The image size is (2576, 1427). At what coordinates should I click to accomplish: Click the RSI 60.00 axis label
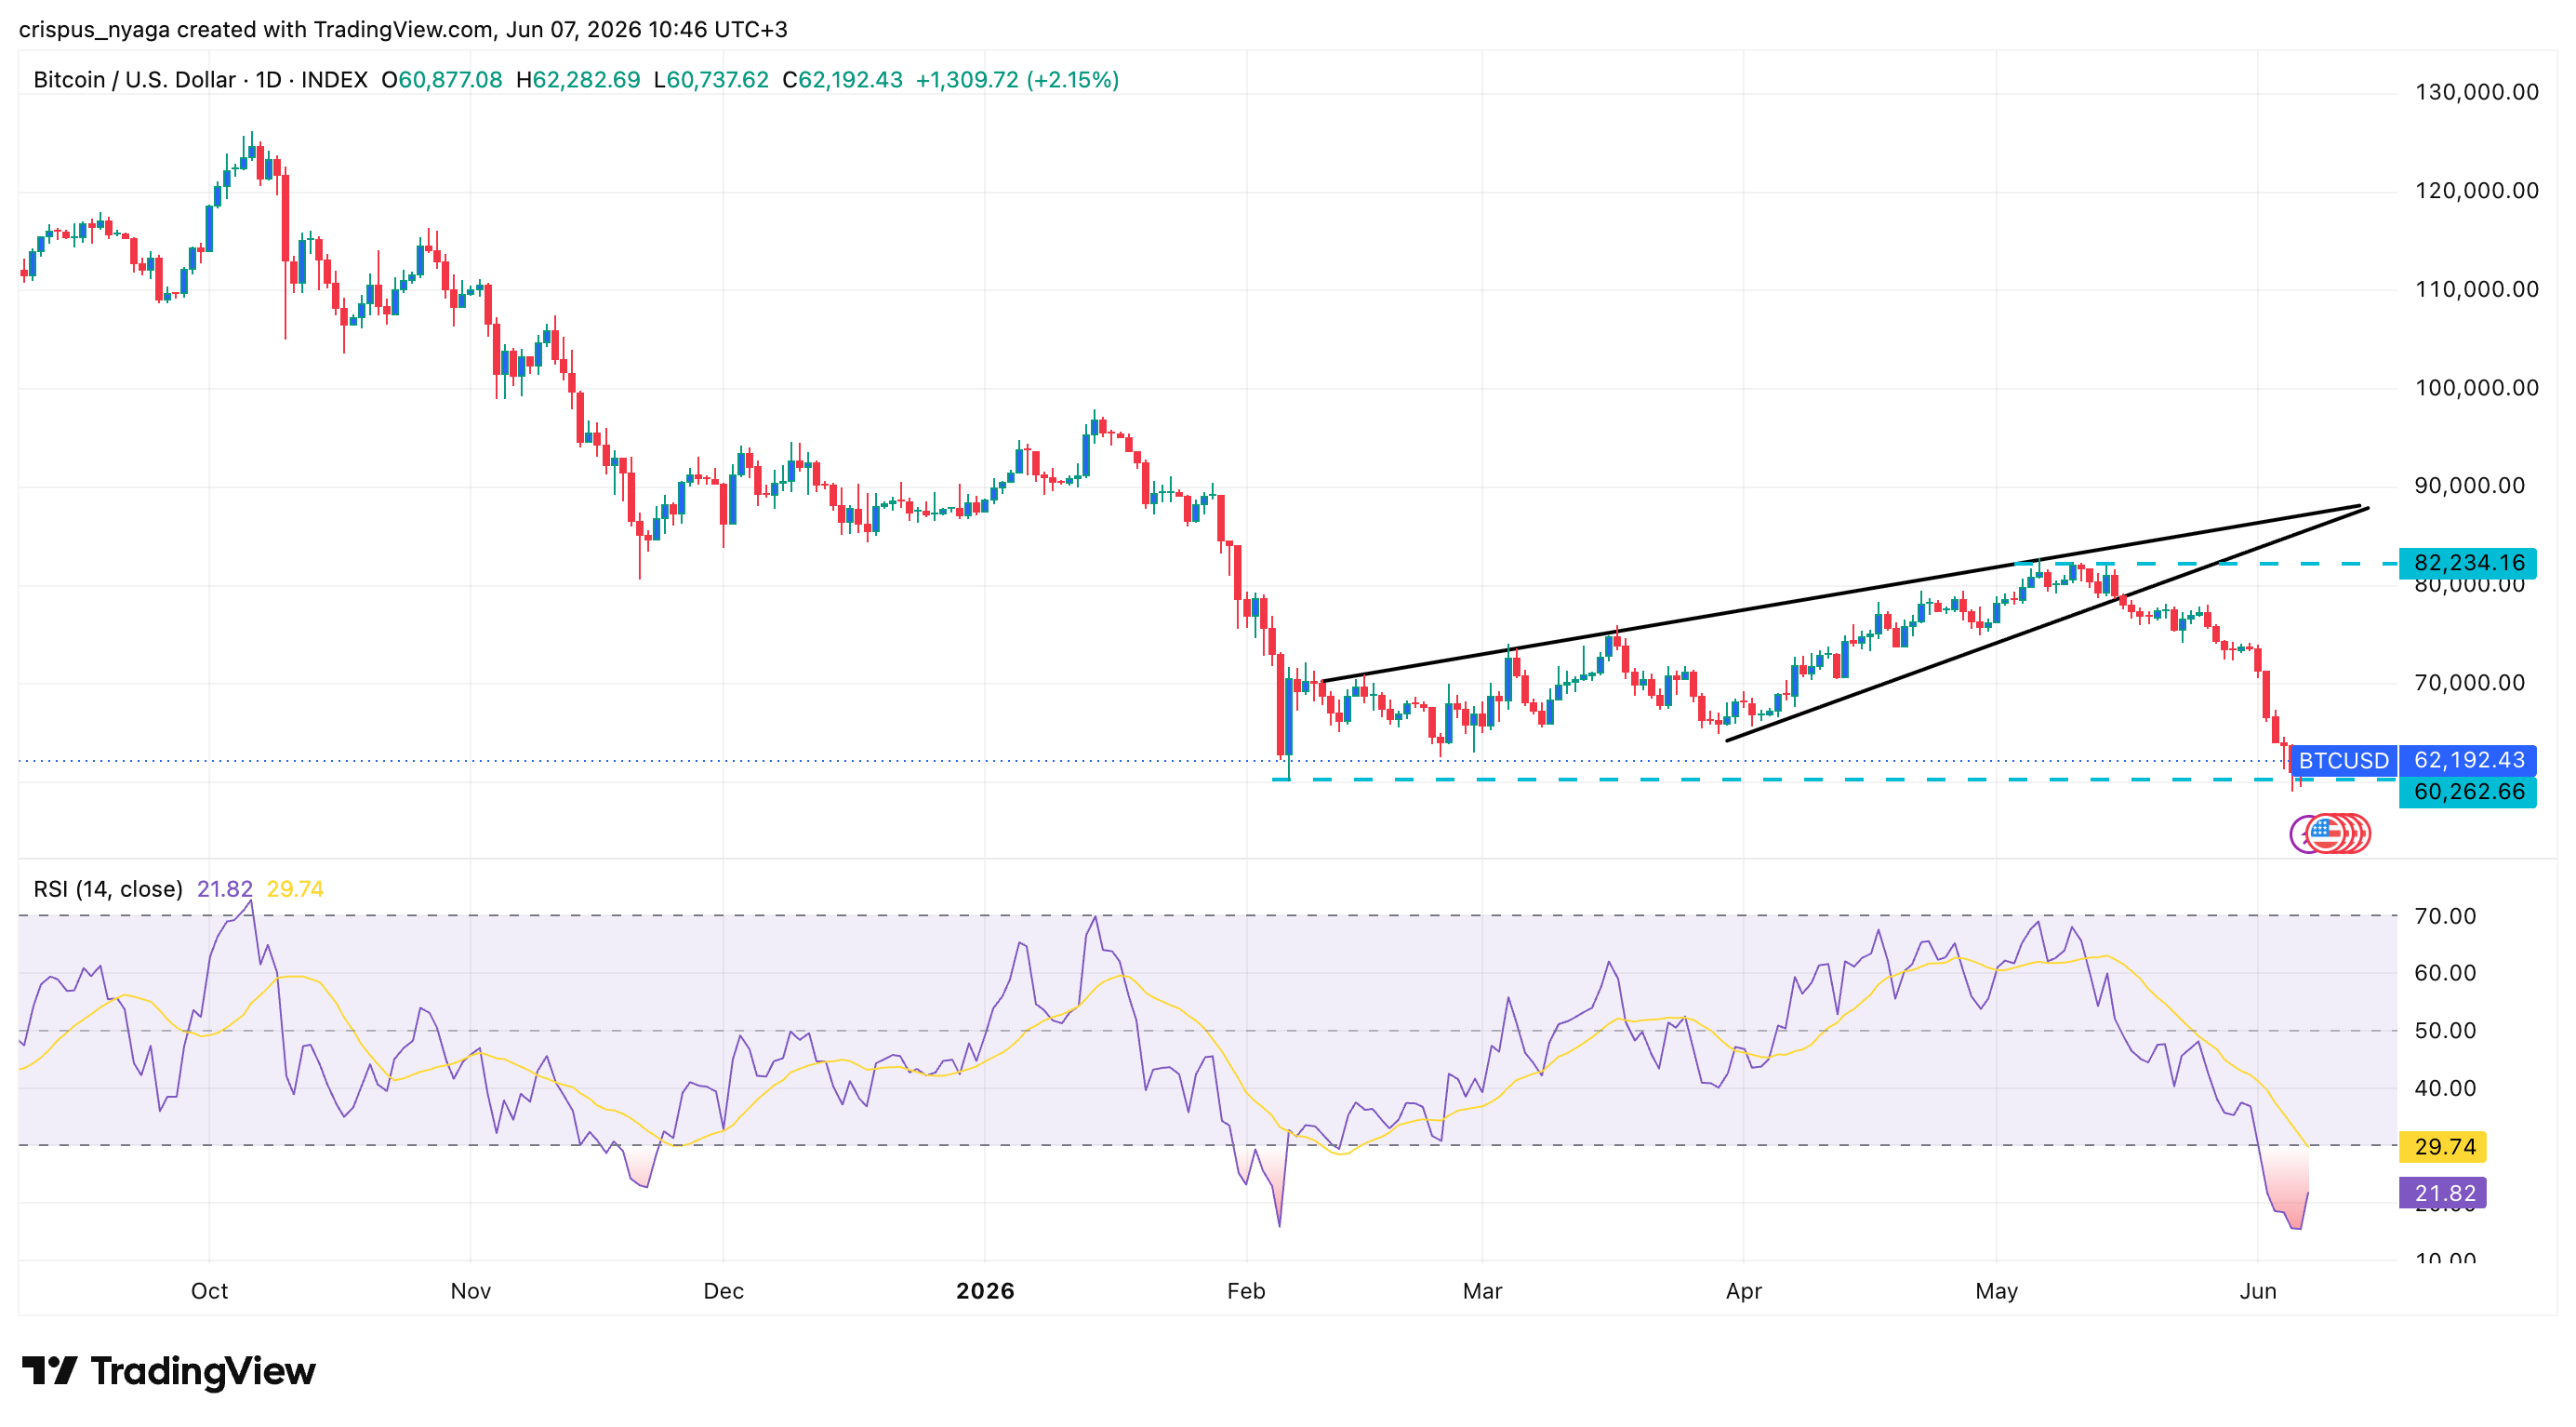point(2445,973)
